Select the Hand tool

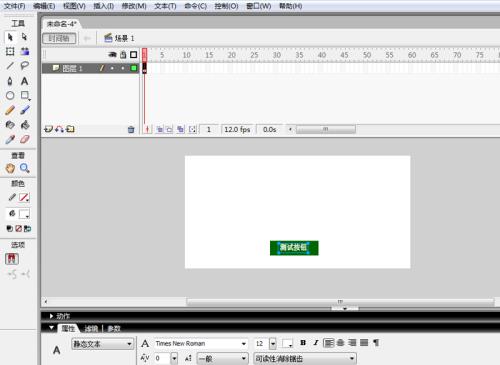pyautogui.click(x=10, y=168)
